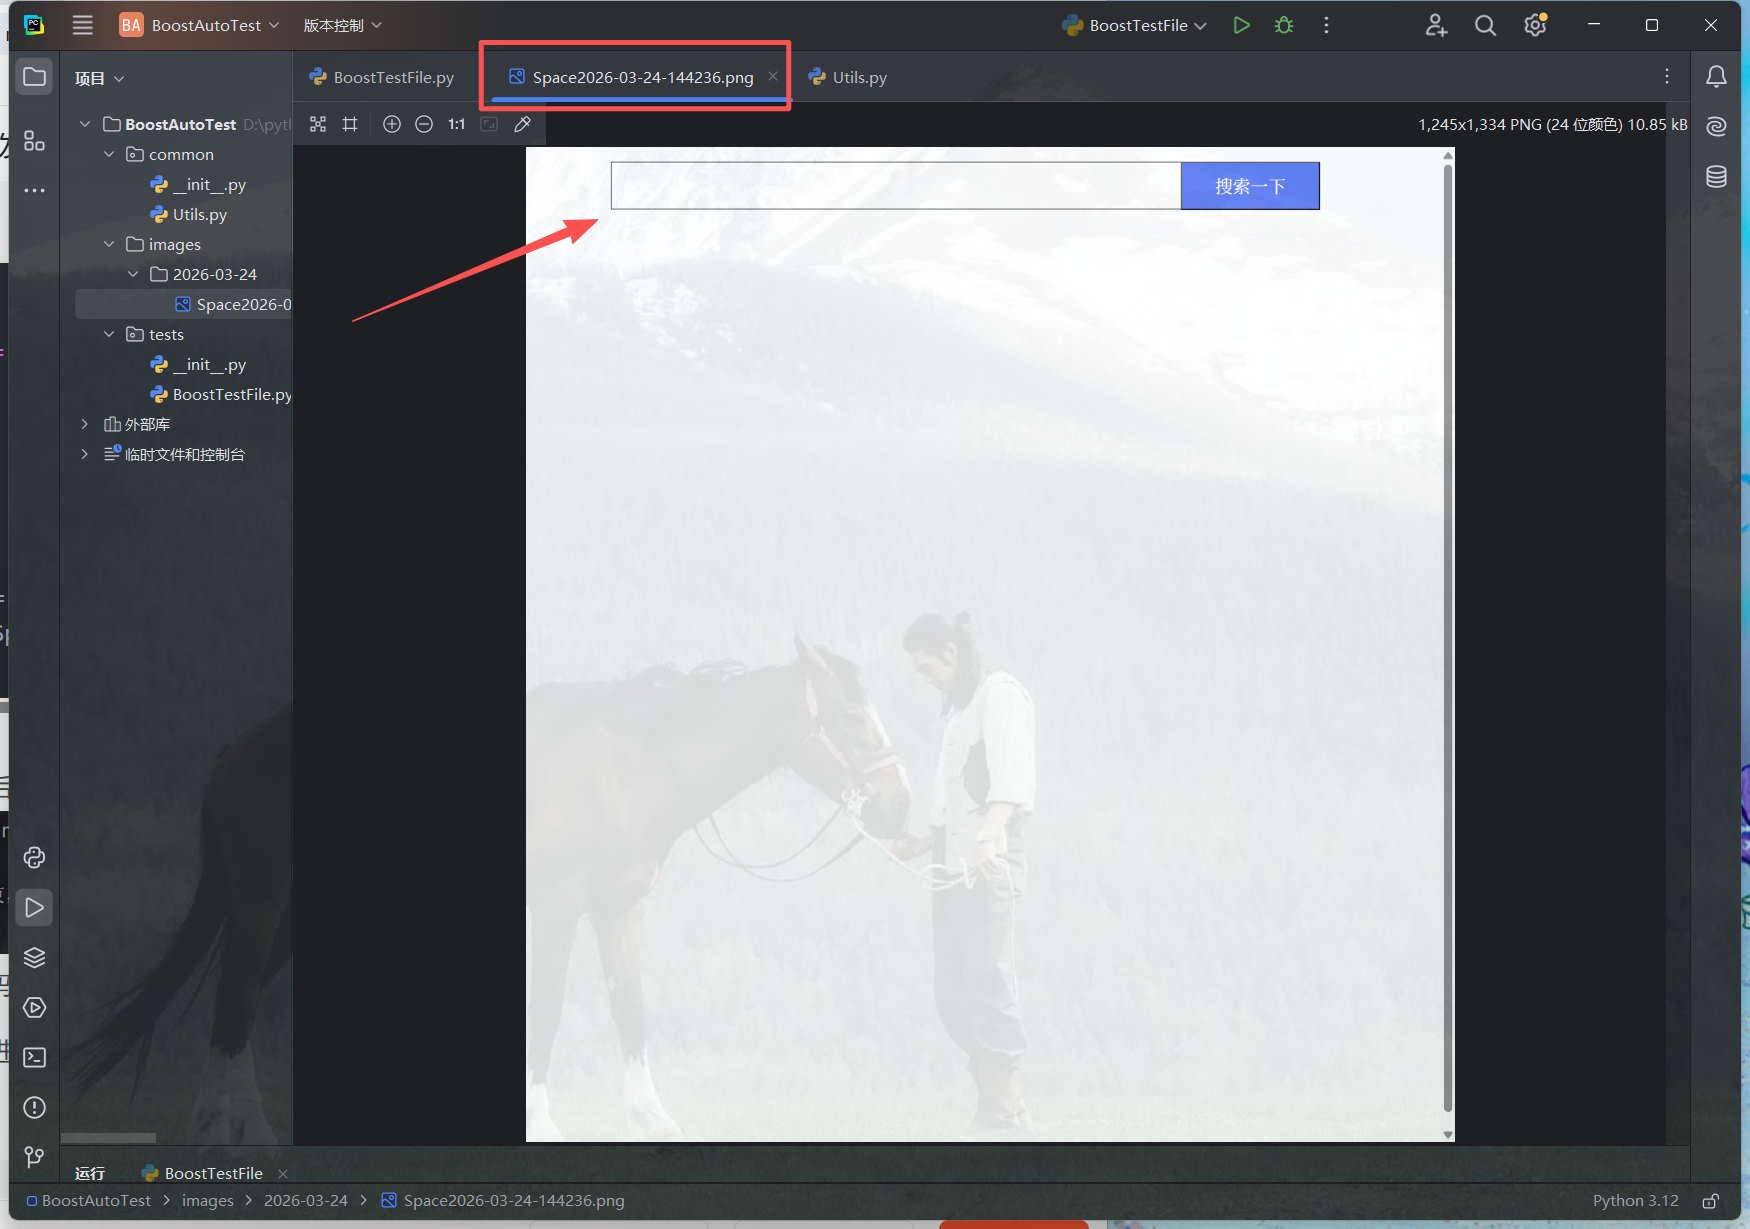
Task: Click images breadcrumb in status bar
Action: [x=208, y=1201]
